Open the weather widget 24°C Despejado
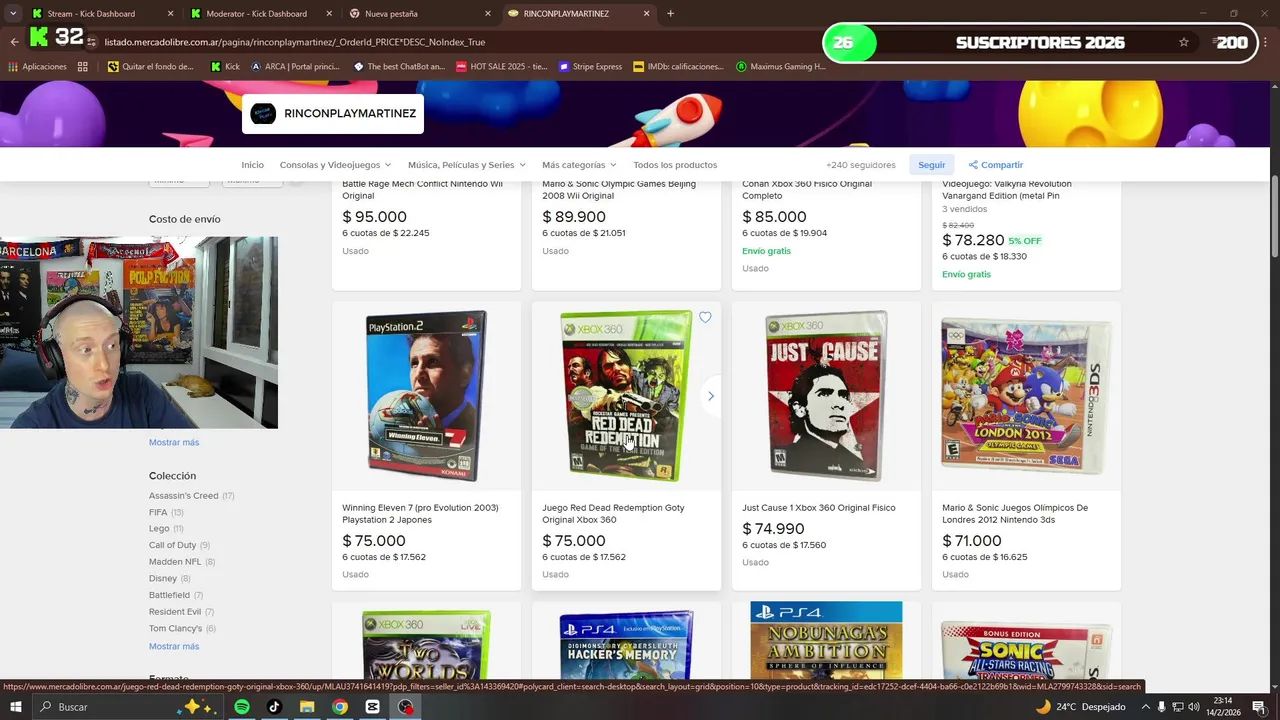Viewport: 1280px width, 720px height. tap(1080, 707)
